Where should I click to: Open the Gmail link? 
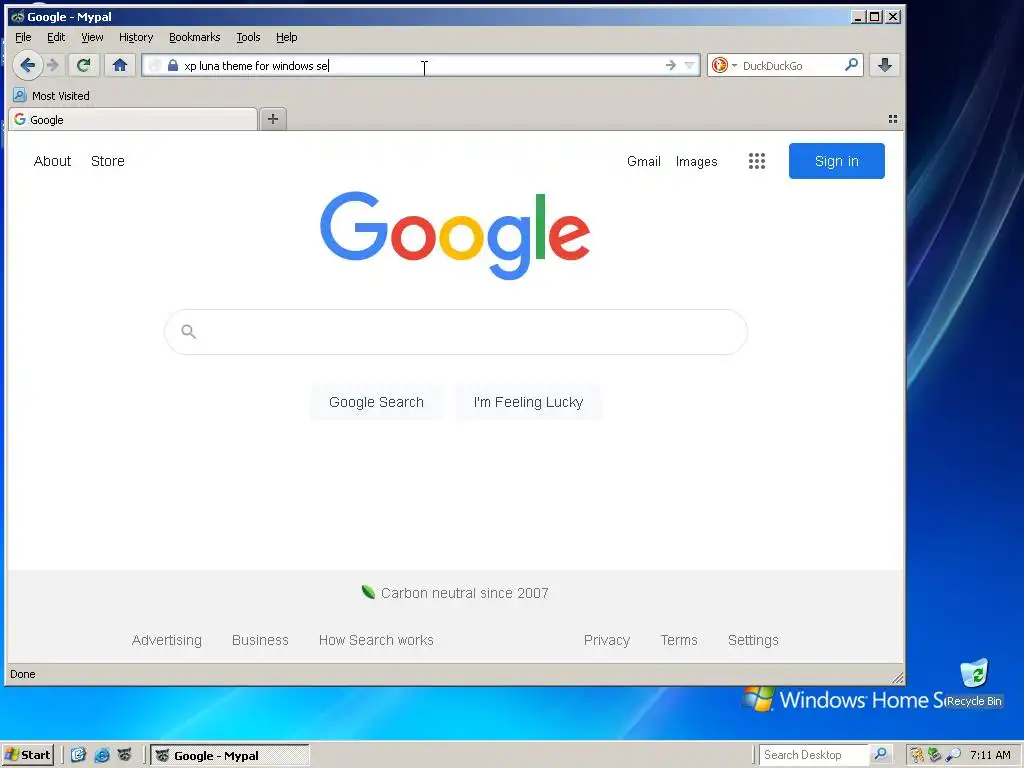pos(644,161)
